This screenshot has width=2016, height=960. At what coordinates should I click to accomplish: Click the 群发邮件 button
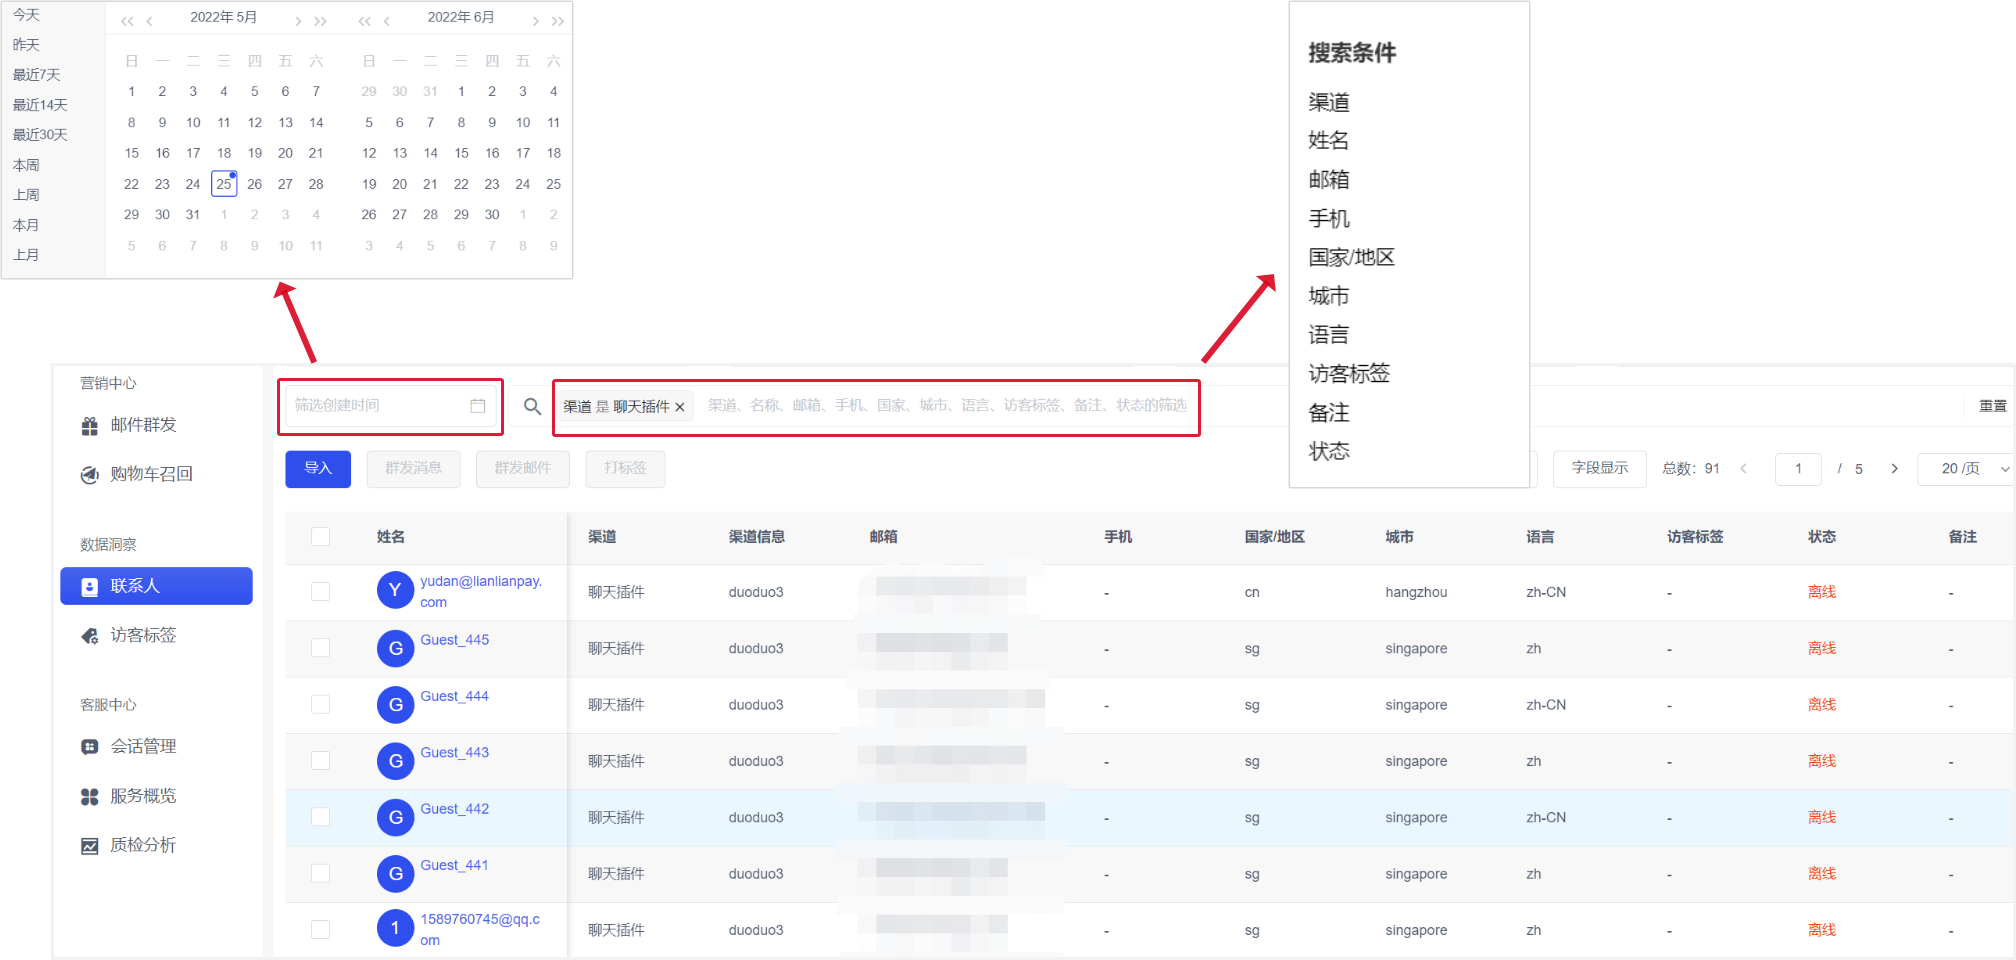point(522,469)
